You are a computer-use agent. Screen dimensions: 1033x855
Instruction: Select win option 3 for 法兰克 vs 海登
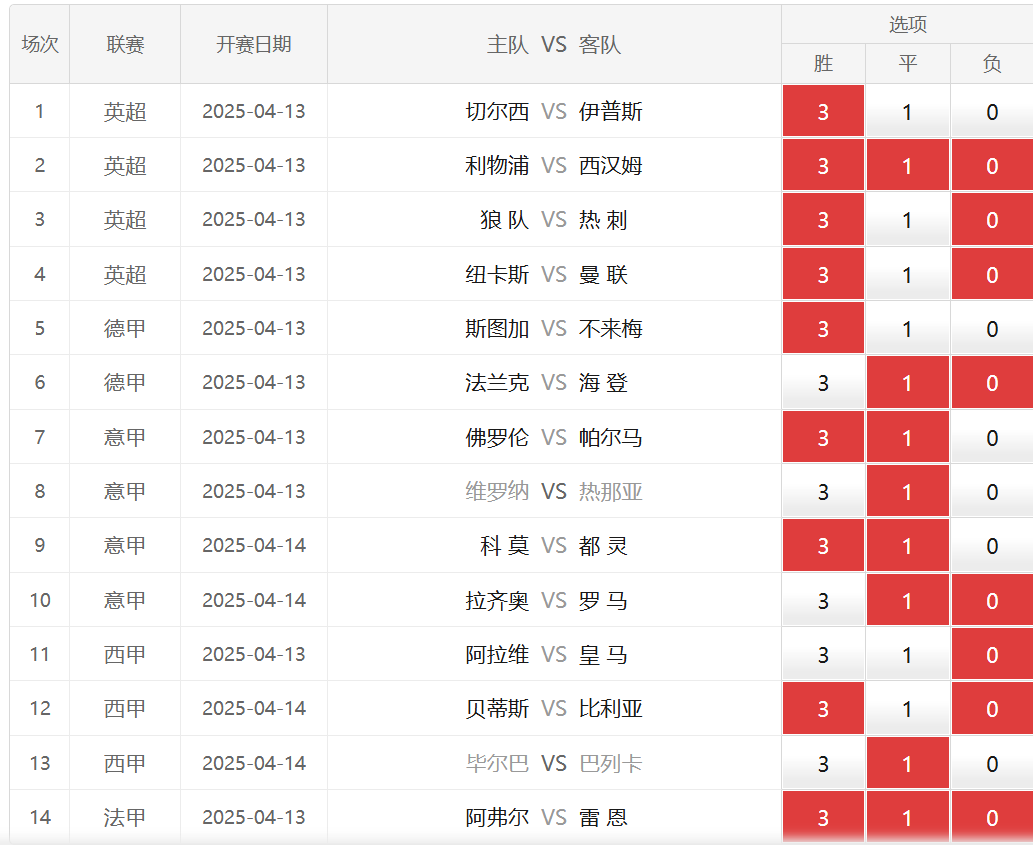click(x=823, y=383)
